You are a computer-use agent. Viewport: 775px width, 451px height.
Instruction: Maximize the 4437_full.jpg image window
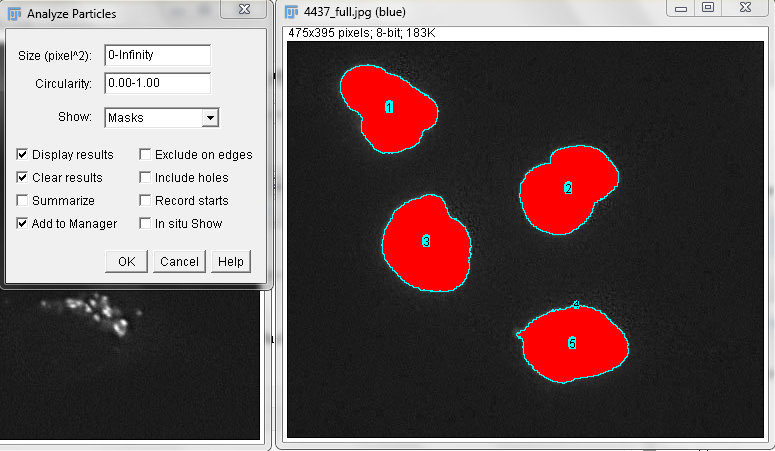pos(708,7)
